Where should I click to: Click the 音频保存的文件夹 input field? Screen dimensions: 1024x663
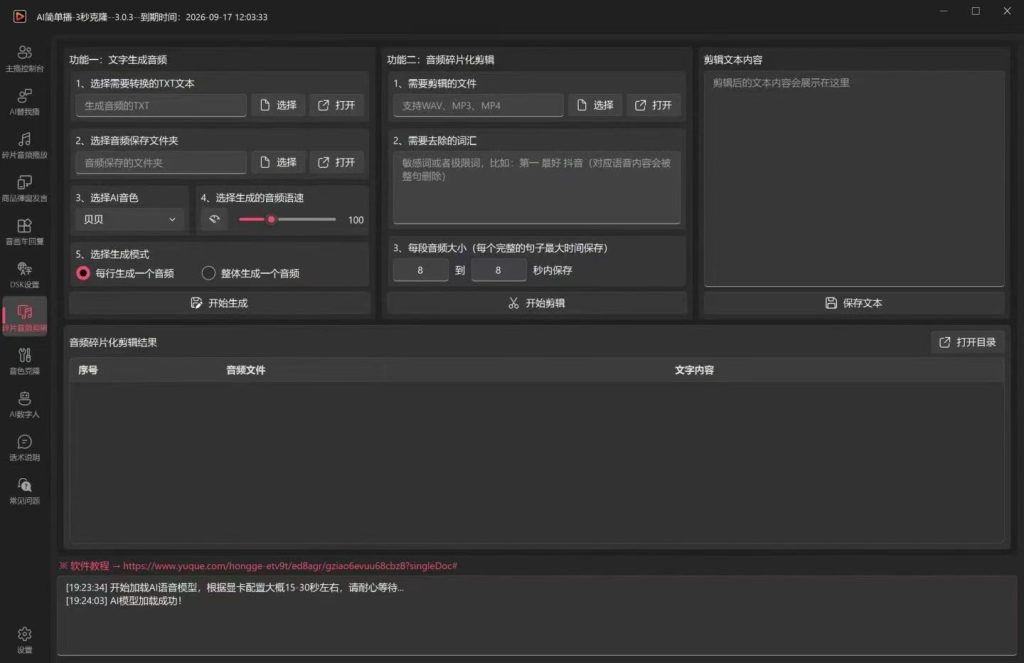click(161, 162)
